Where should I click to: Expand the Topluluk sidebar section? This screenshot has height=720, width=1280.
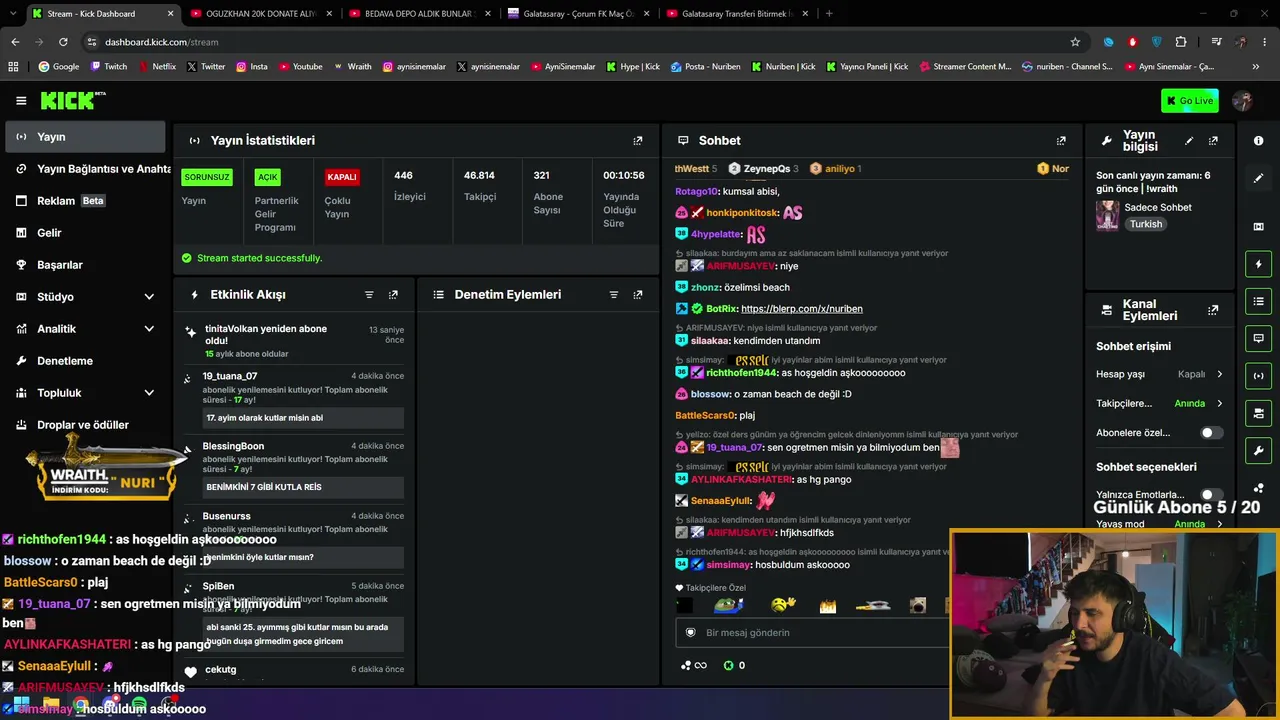[85, 393]
